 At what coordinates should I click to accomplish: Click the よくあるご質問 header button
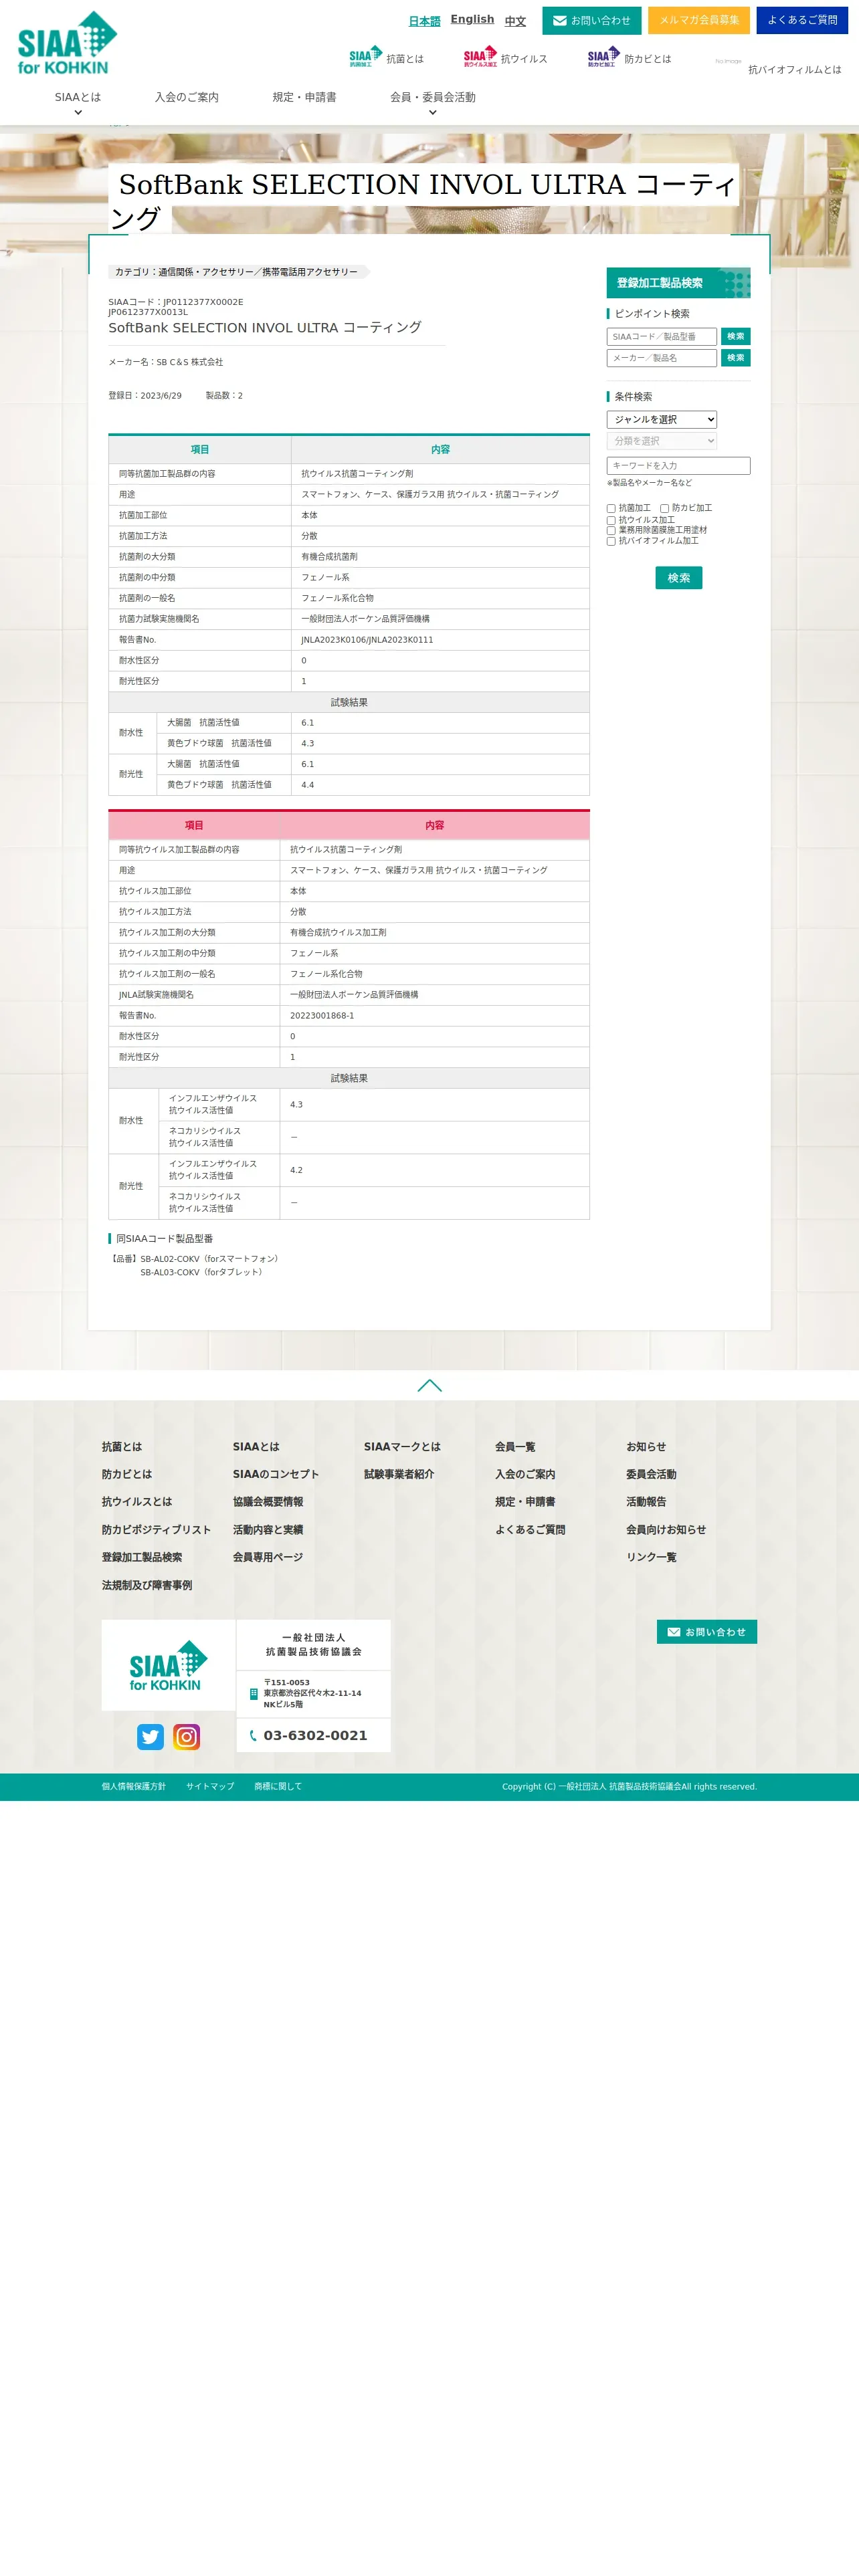pos(802,20)
